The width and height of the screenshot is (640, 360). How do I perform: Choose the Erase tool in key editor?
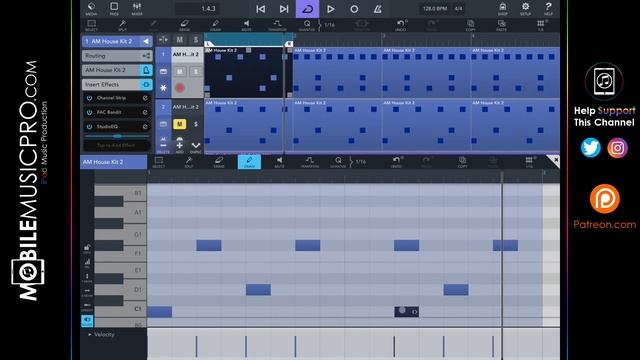pyautogui.click(x=219, y=162)
